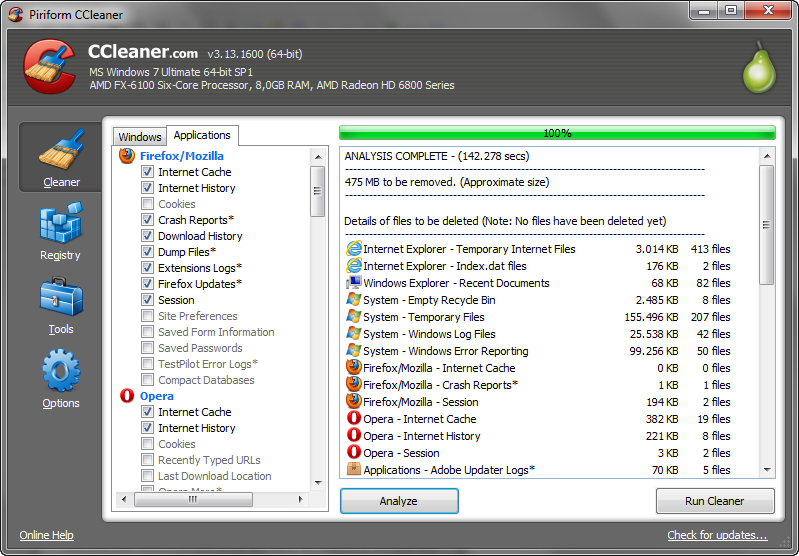Viewport: 799px width, 556px height.
Task: Click the Run Cleaner button
Action: [x=715, y=501]
